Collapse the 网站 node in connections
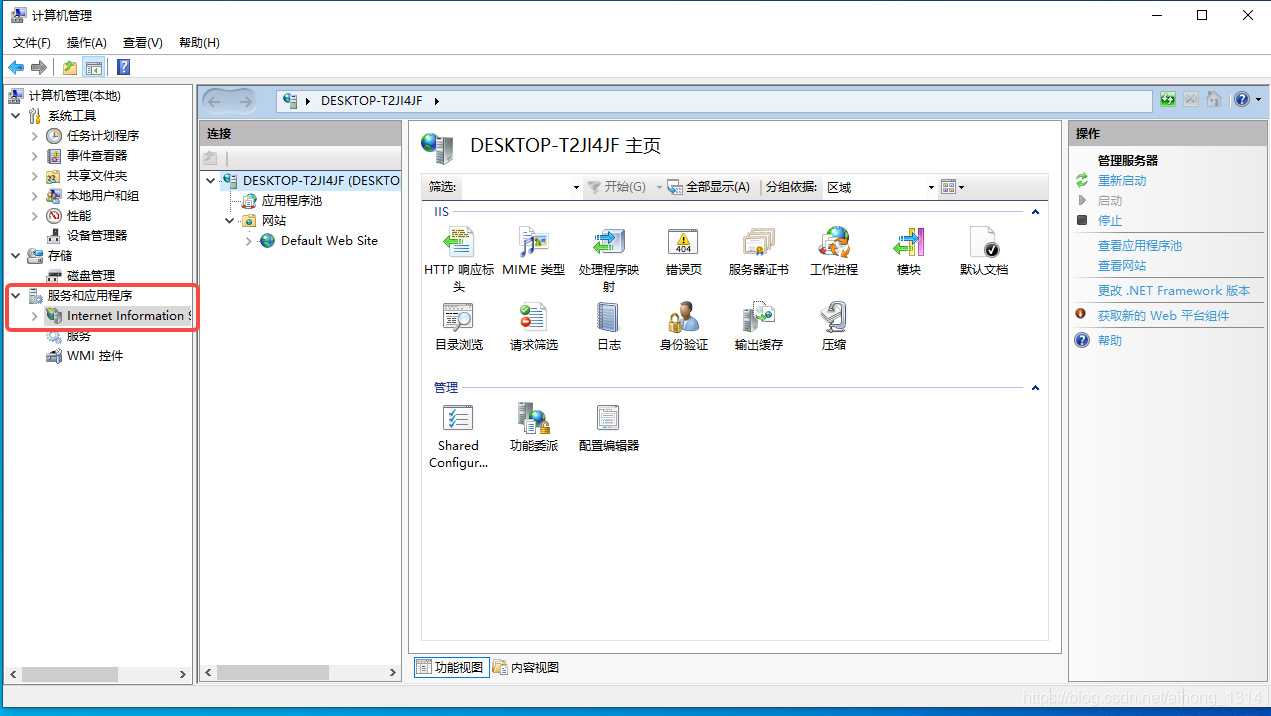The width and height of the screenshot is (1271, 716). [x=230, y=221]
